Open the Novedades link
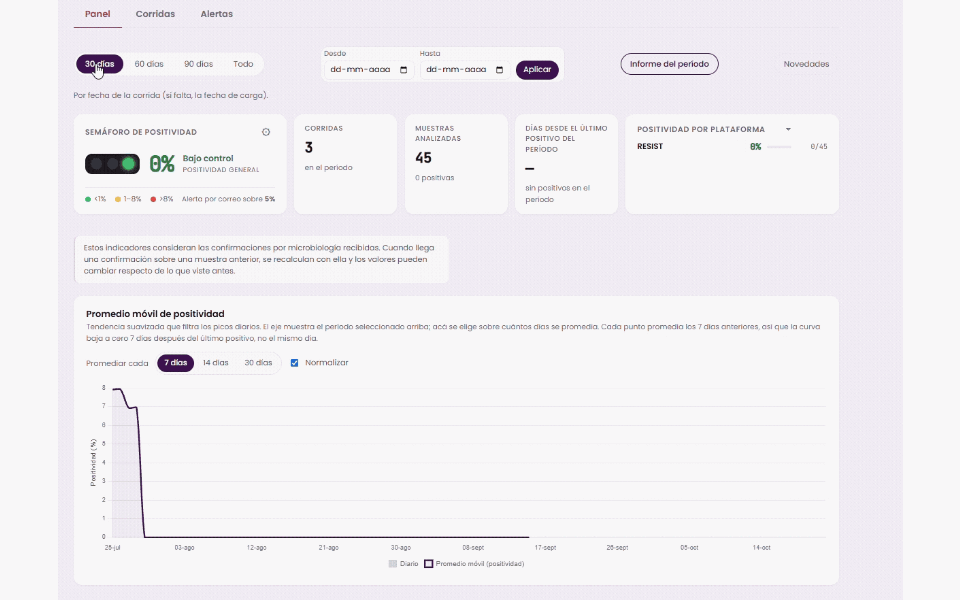960x600 pixels. (806, 64)
